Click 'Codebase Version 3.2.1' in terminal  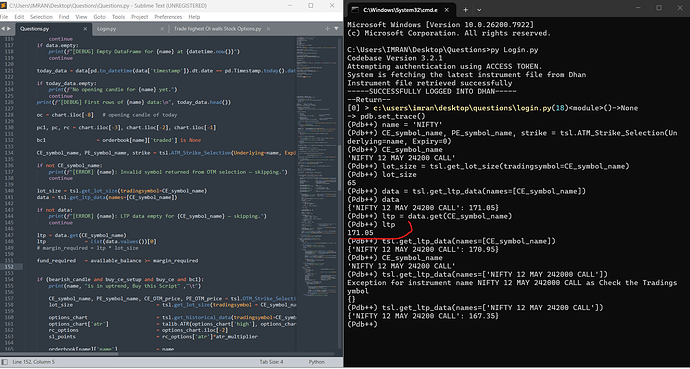point(395,58)
